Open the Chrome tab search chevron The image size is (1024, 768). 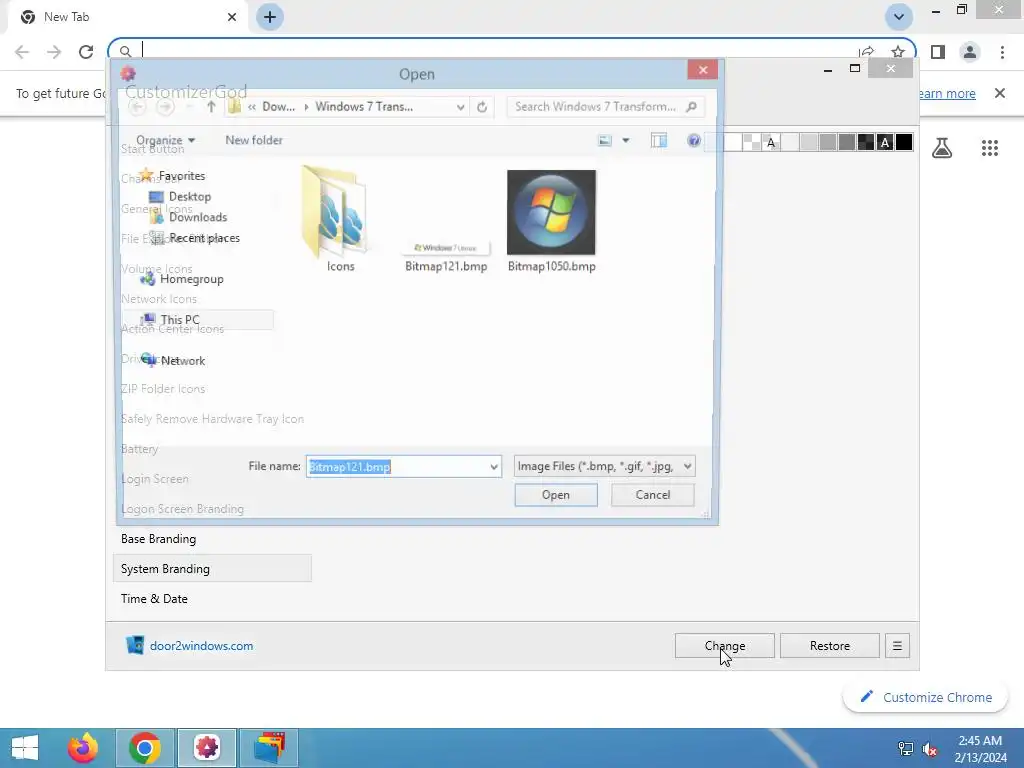click(899, 17)
